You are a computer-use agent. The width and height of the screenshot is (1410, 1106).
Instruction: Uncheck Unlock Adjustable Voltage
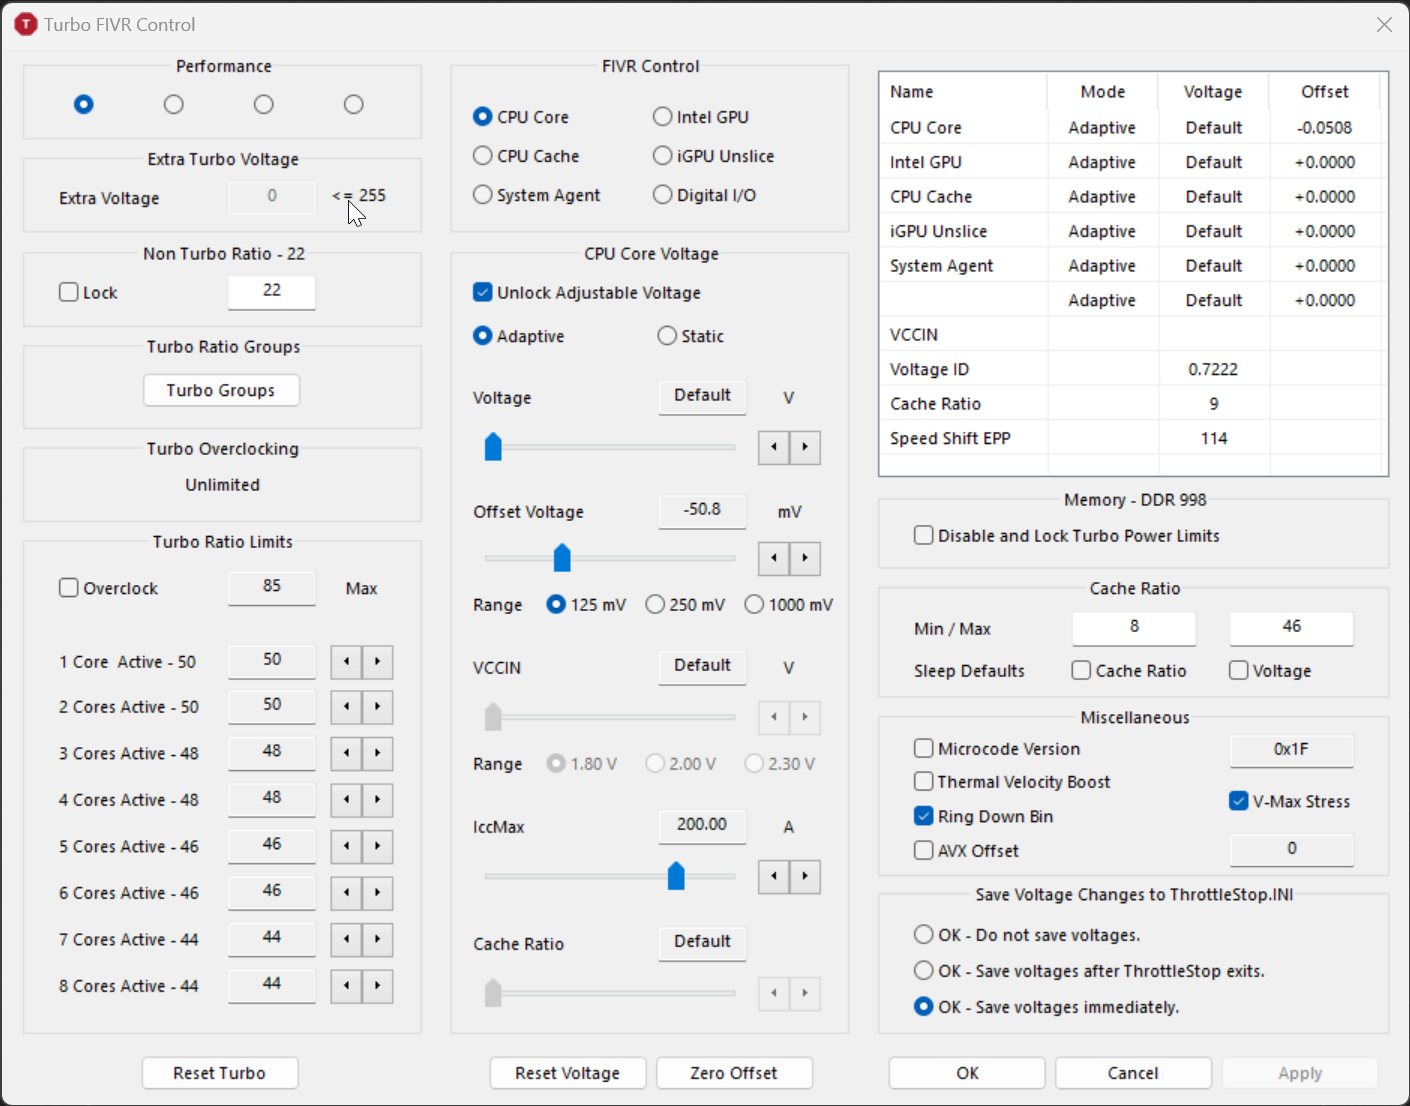click(x=483, y=292)
